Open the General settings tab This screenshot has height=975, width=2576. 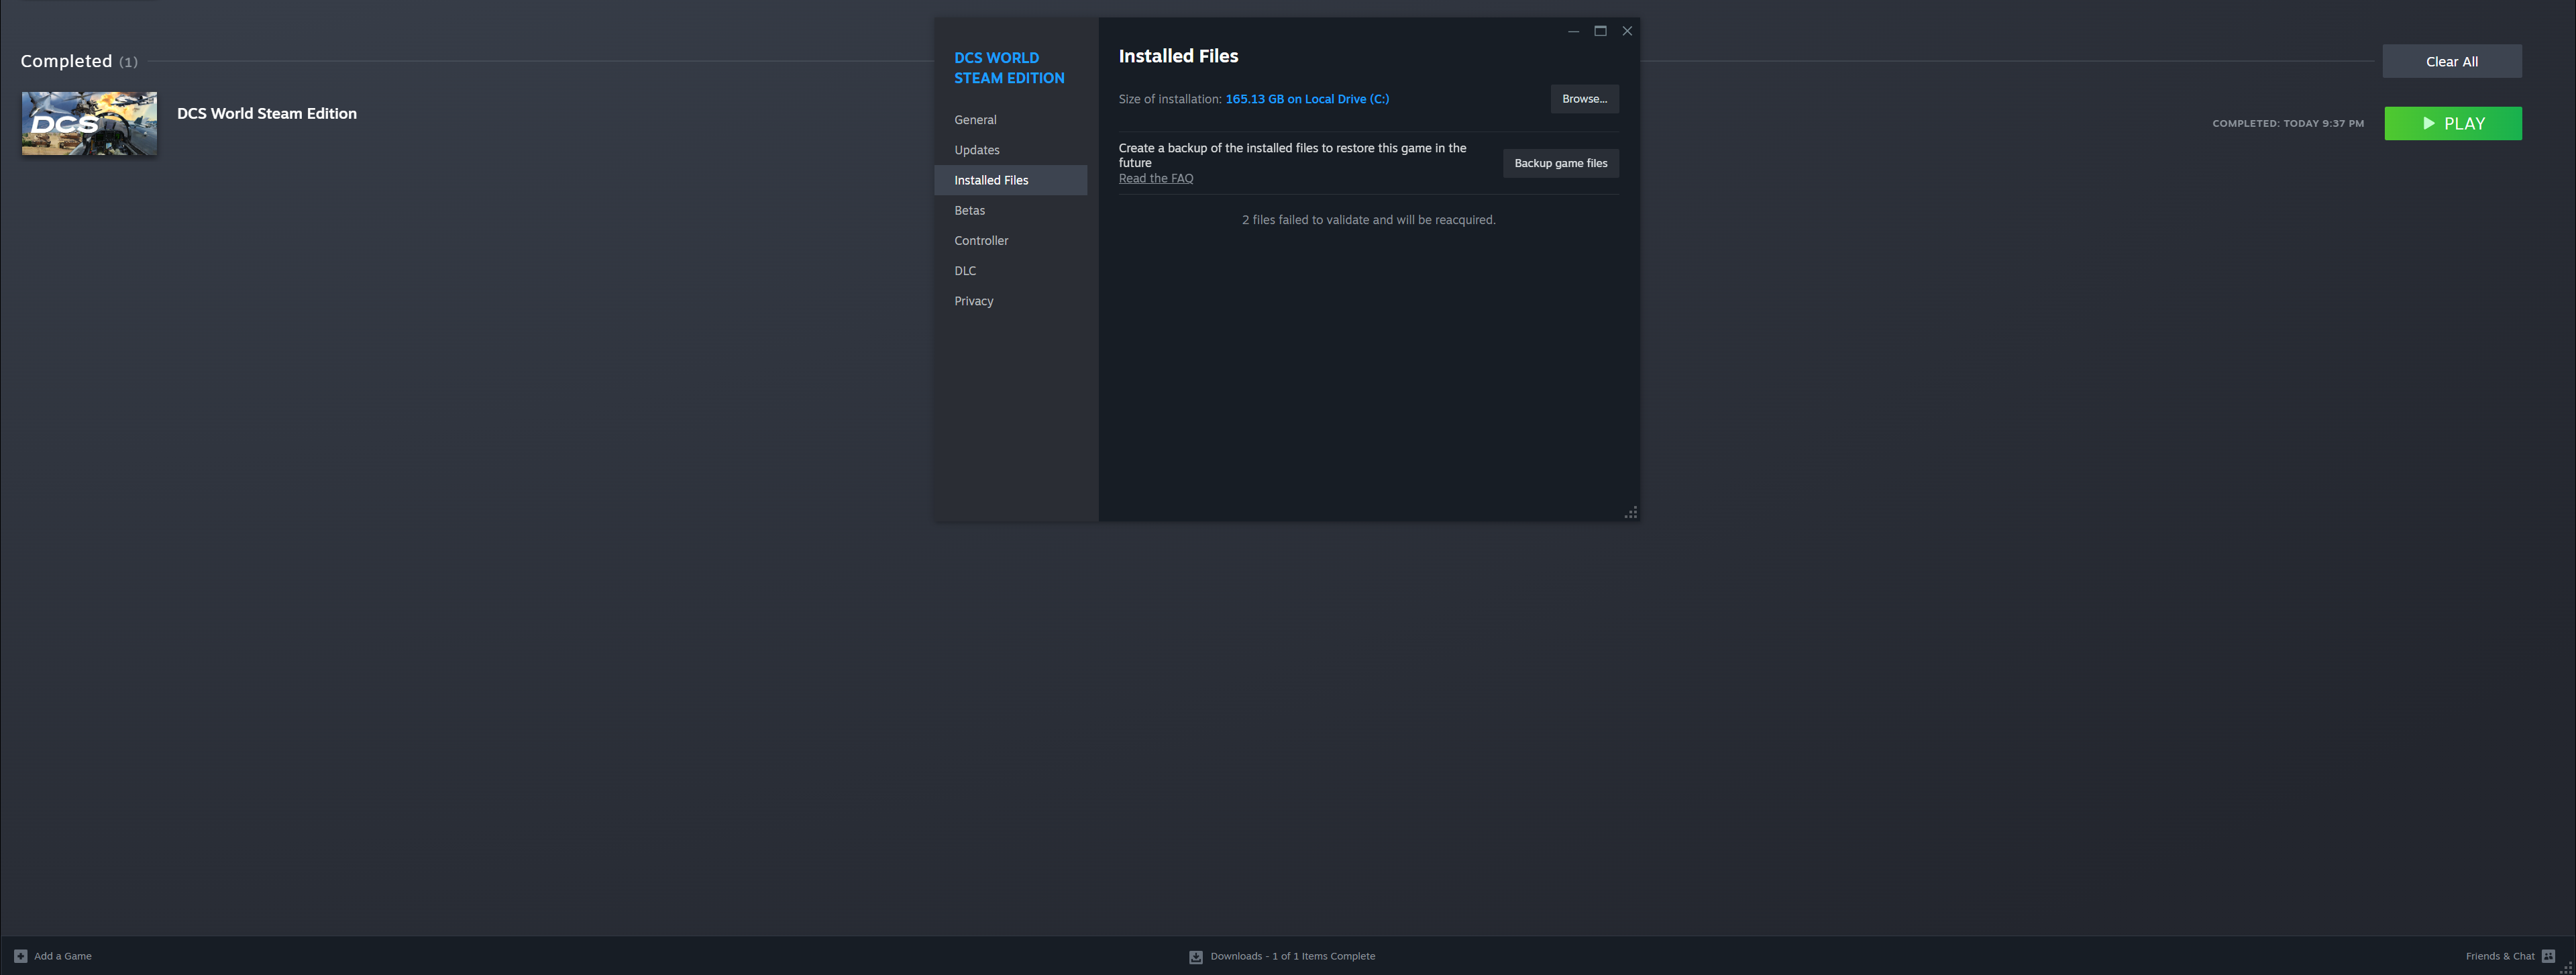point(1010,120)
